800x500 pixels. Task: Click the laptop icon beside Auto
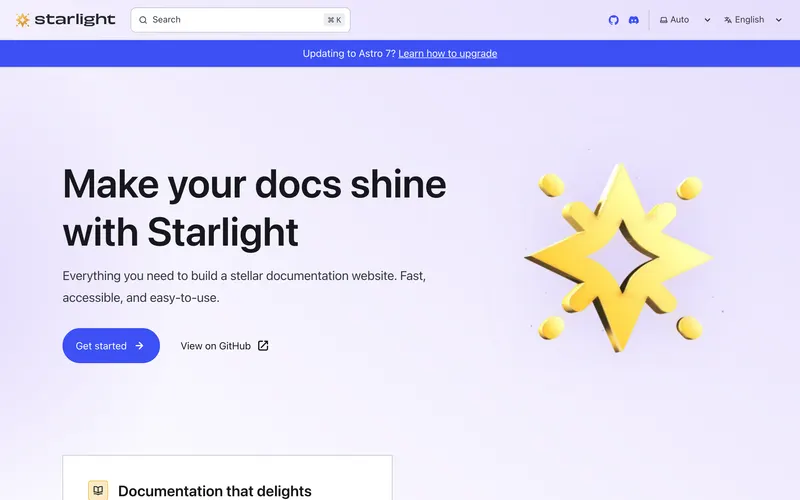(x=663, y=20)
